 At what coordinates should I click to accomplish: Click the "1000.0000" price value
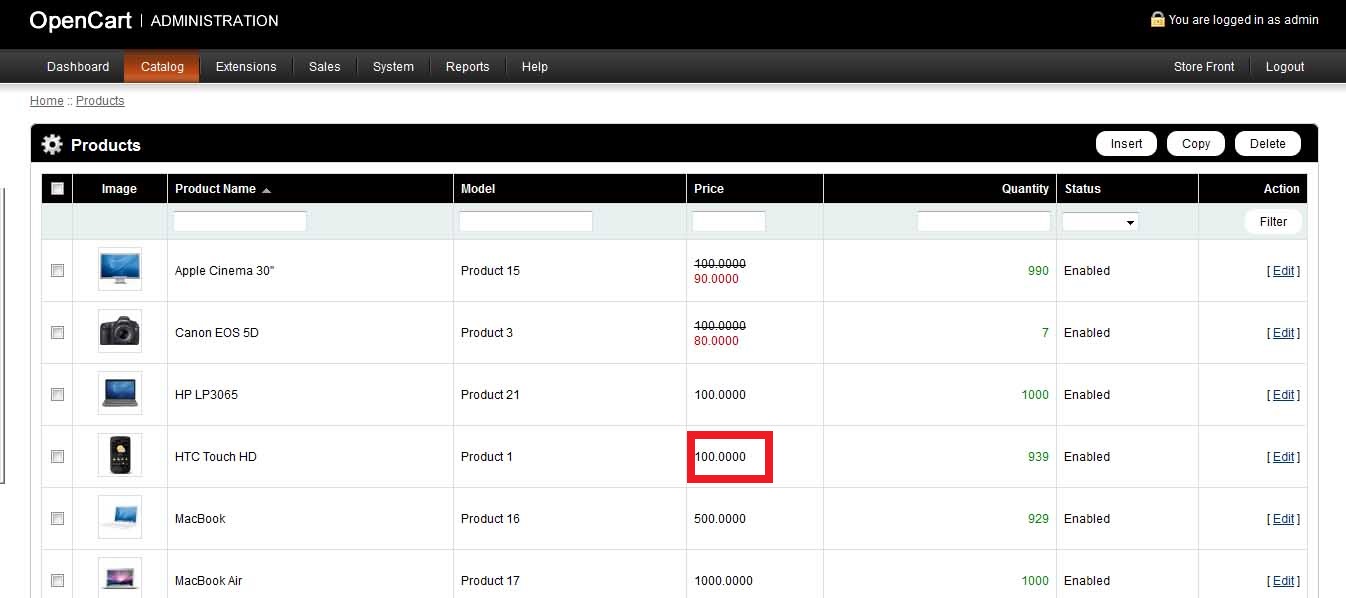click(x=723, y=581)
